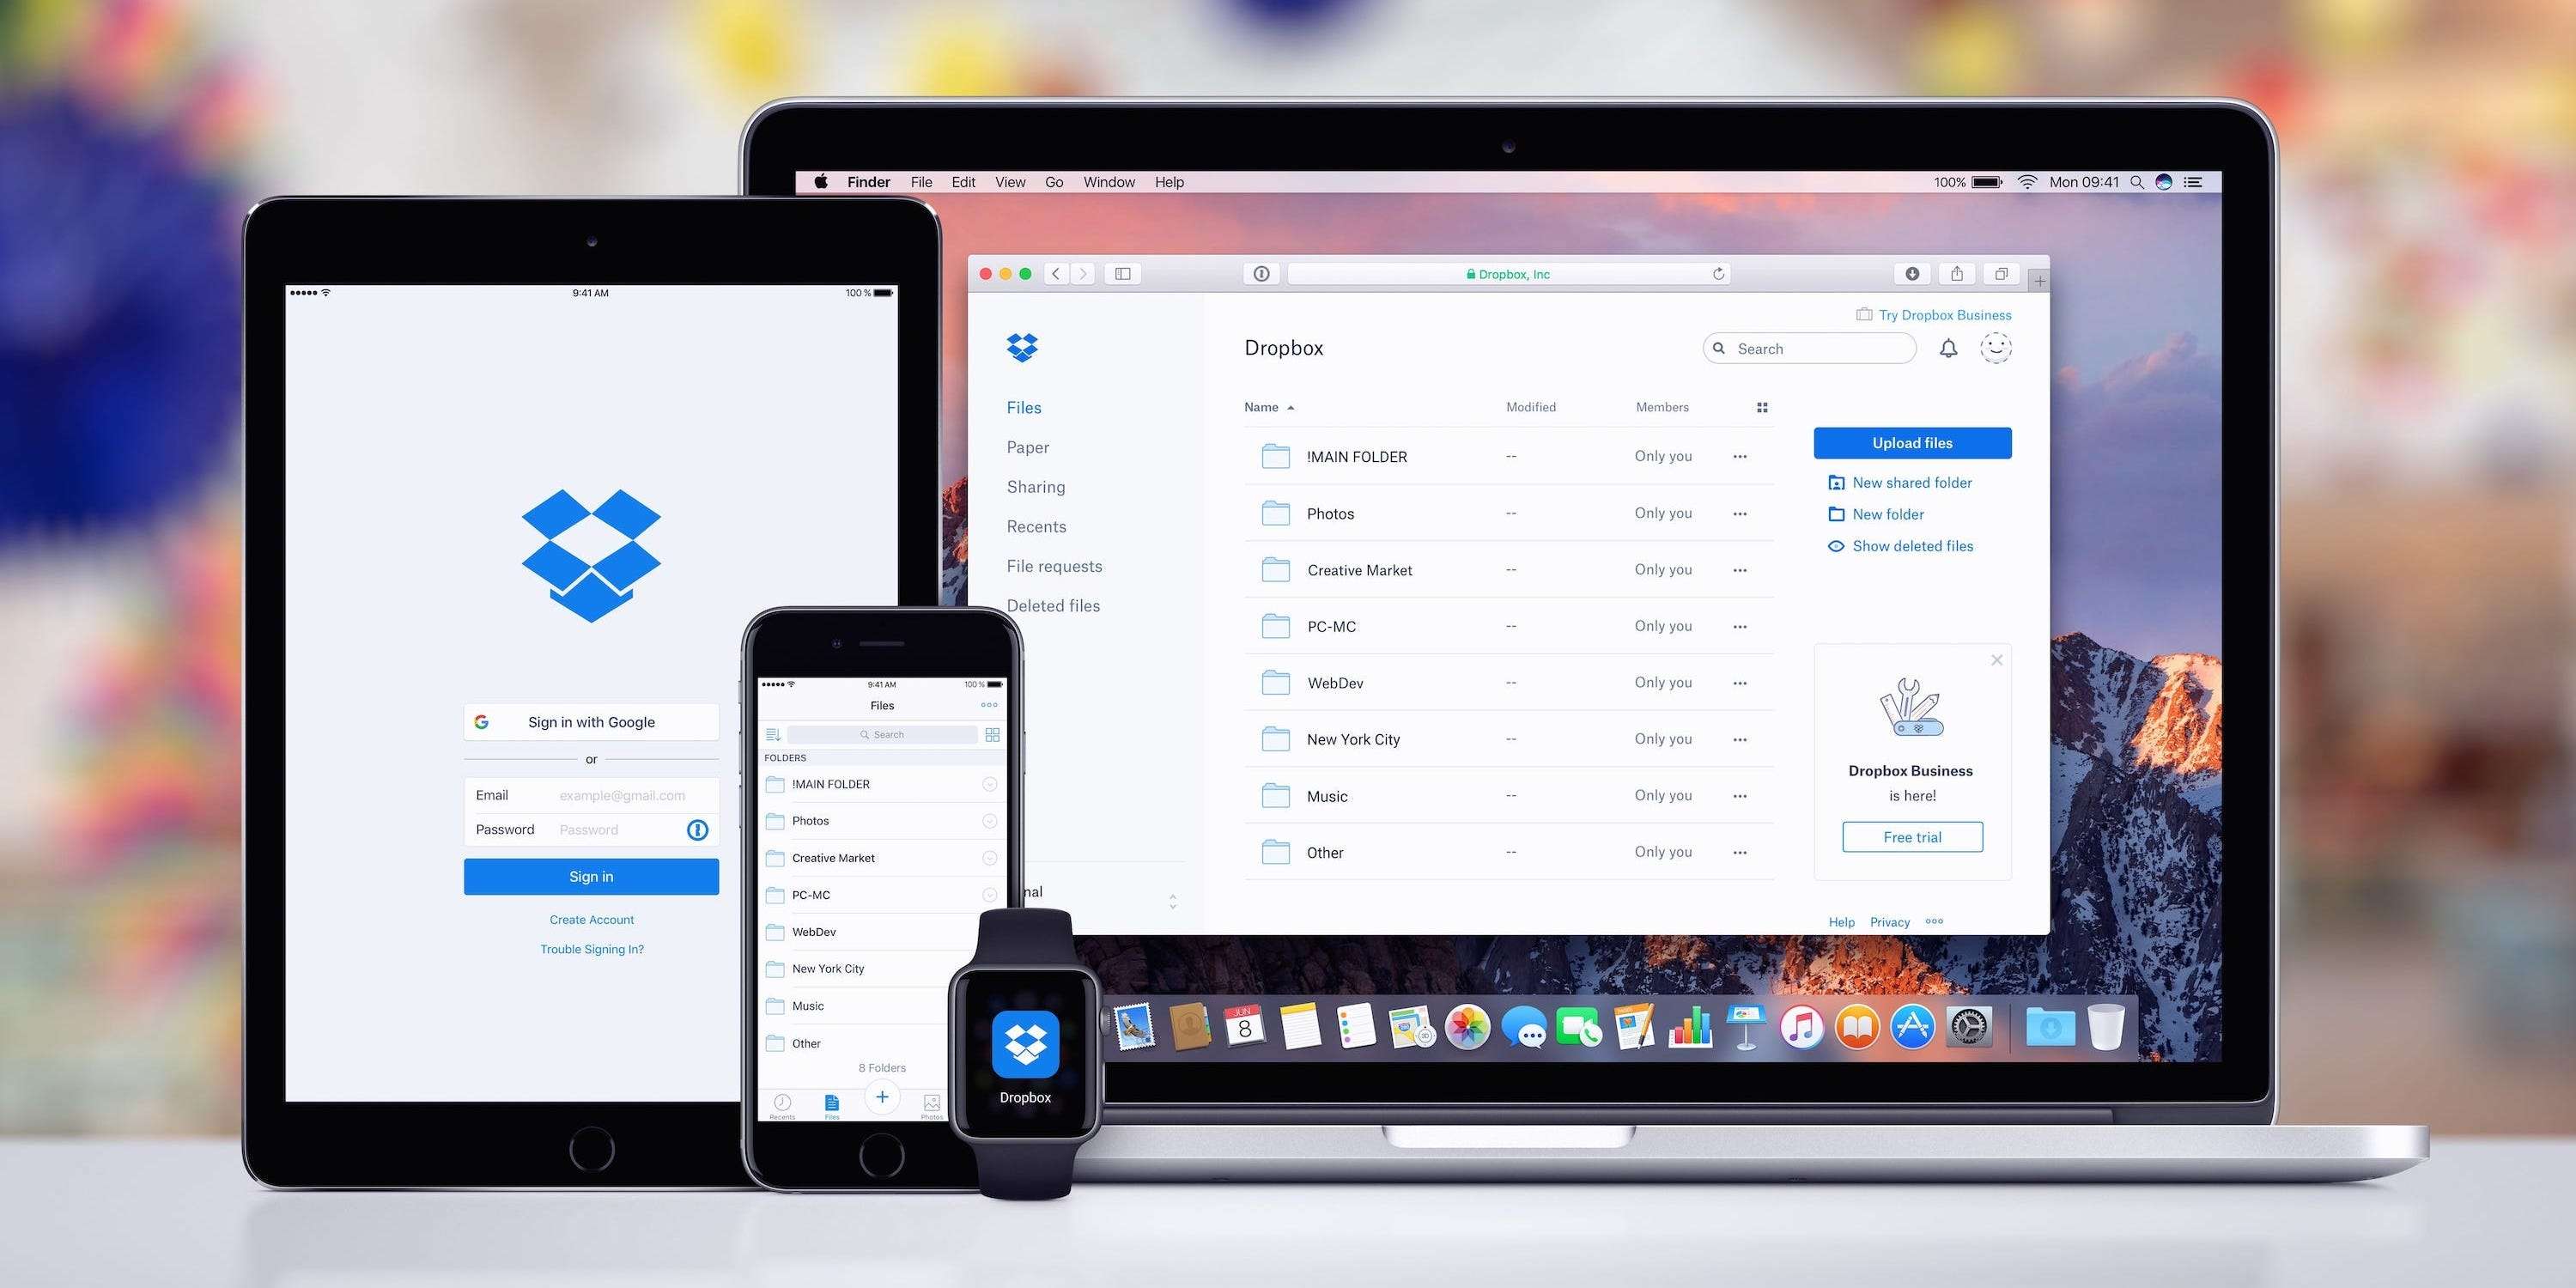The width and height of the screenshot is (2576, 1288).
Task: Click the Try Dropbox Business link
Action: 1941,313
